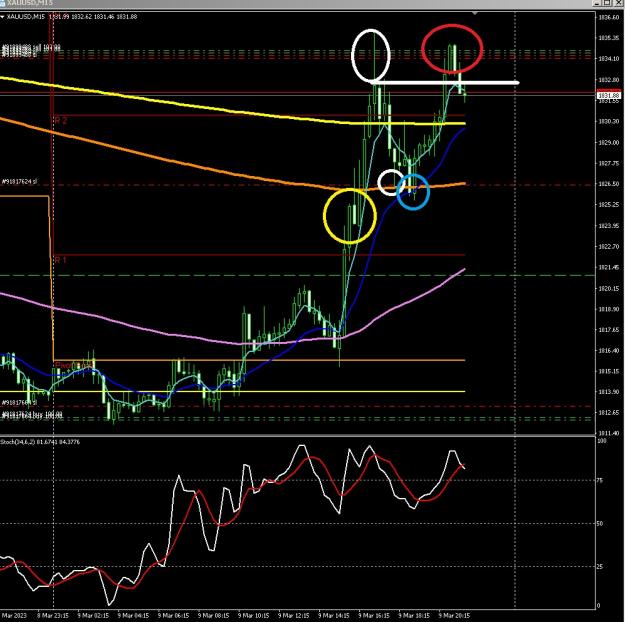Click price scale value 1813.90
This screenshot has width=625, height=622.
tap(608, 392)
